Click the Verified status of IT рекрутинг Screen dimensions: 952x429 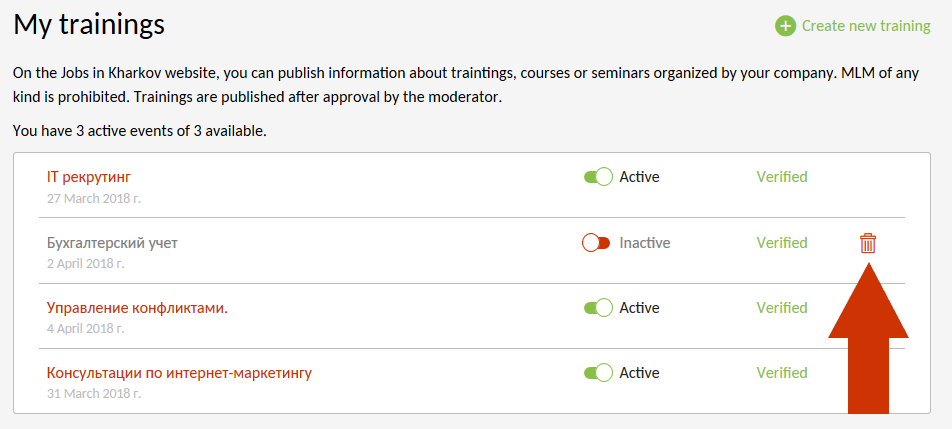pos(782,177)
